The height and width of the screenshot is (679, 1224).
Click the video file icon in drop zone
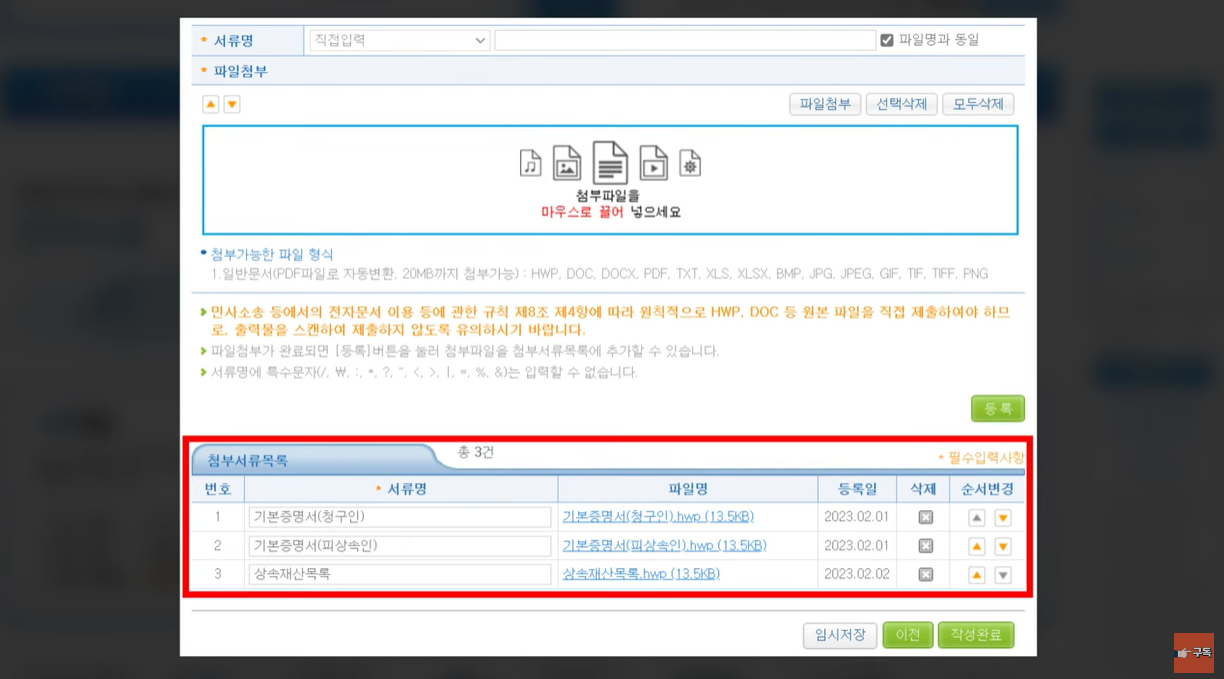tap(654, 162)
